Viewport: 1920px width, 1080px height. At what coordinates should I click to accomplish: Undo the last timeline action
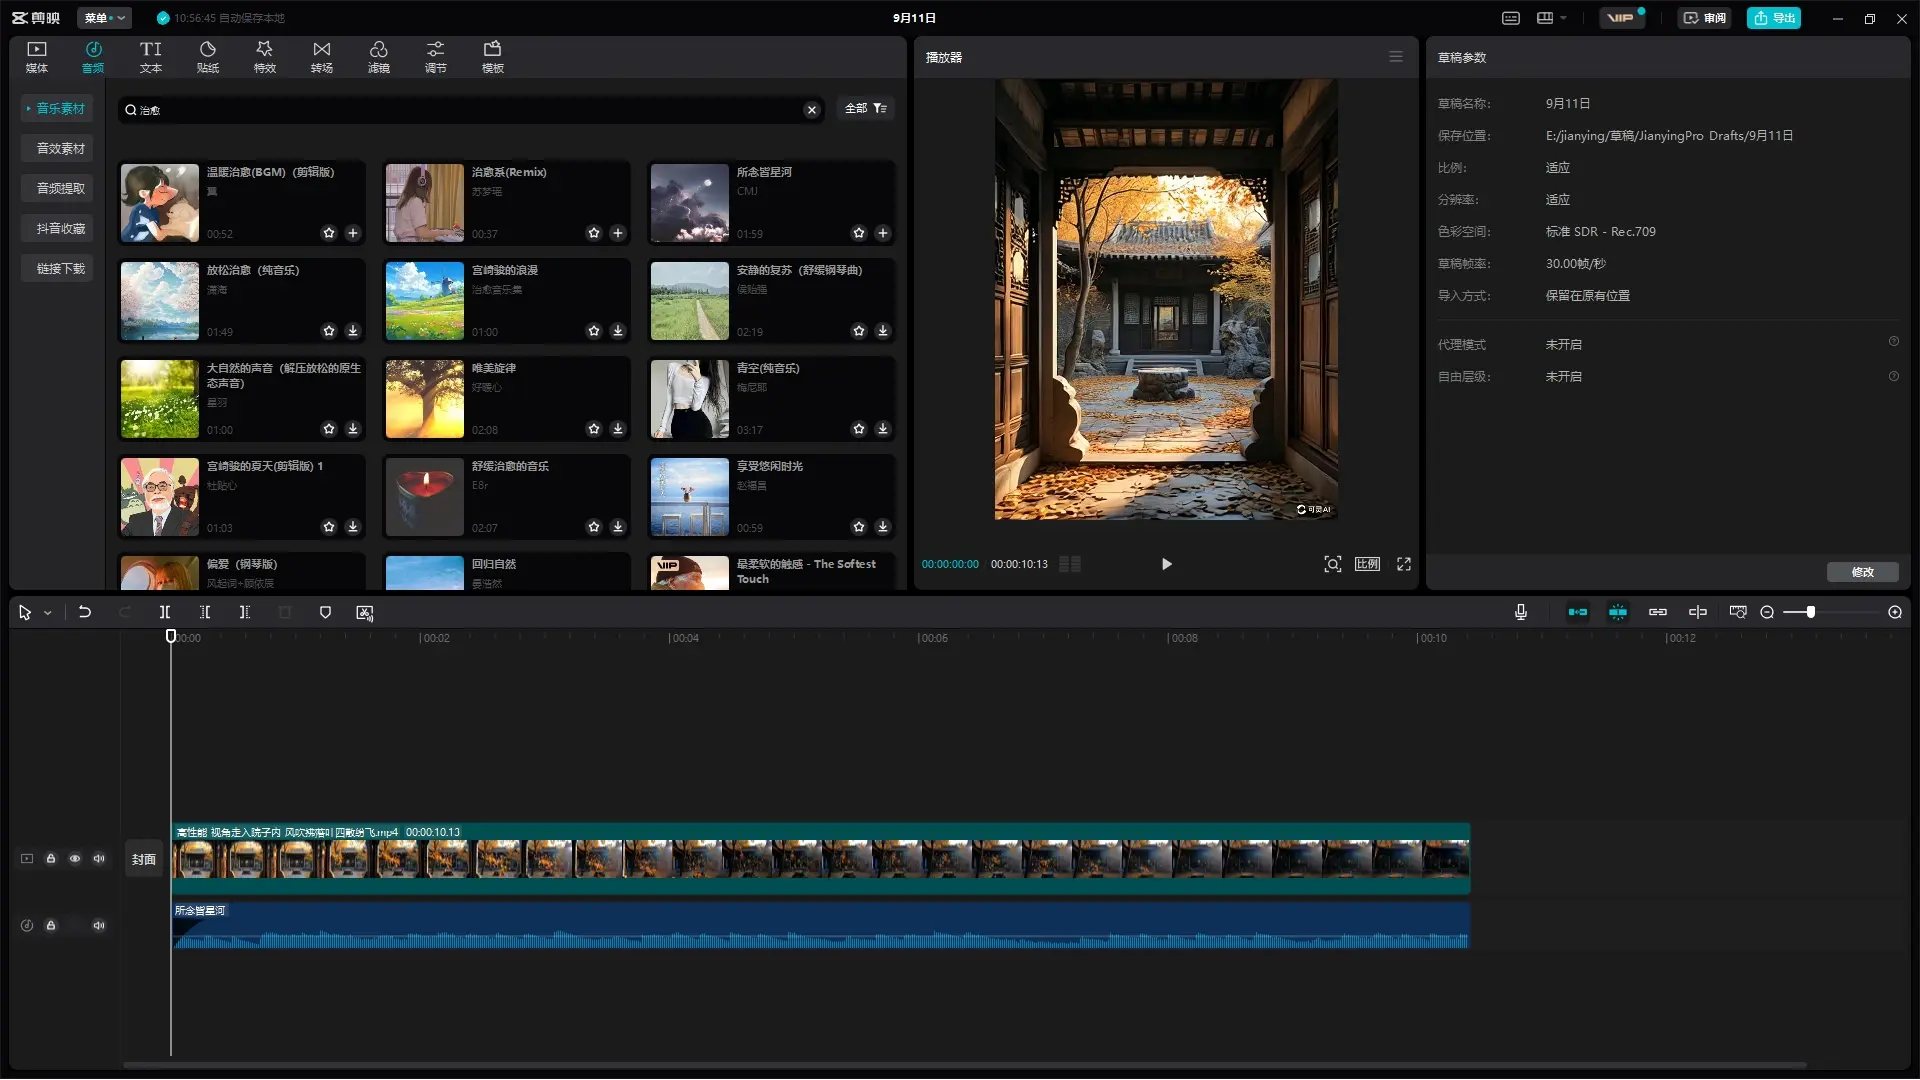click(x=85, y=612)
